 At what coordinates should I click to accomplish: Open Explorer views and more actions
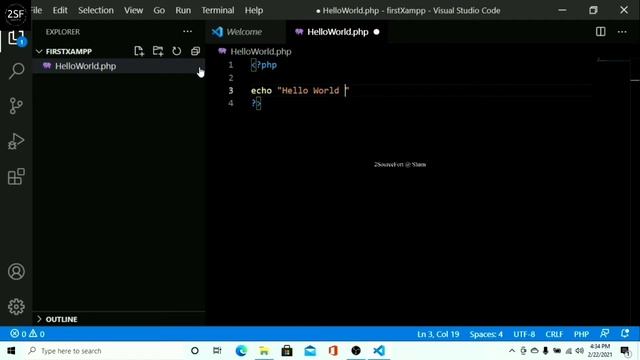point(187,31)
